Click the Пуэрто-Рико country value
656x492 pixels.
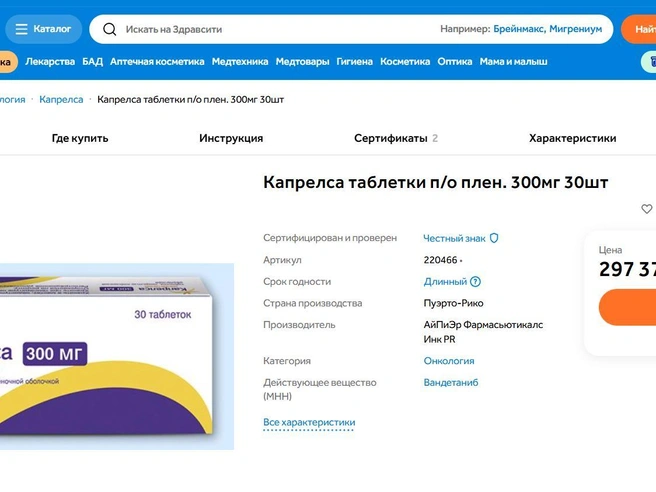454,303
